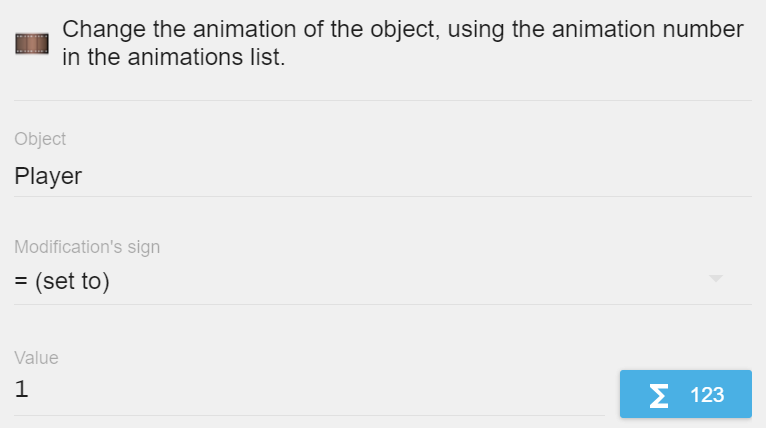
Task: Click the film strip animation icon
Action: point(32,44)
